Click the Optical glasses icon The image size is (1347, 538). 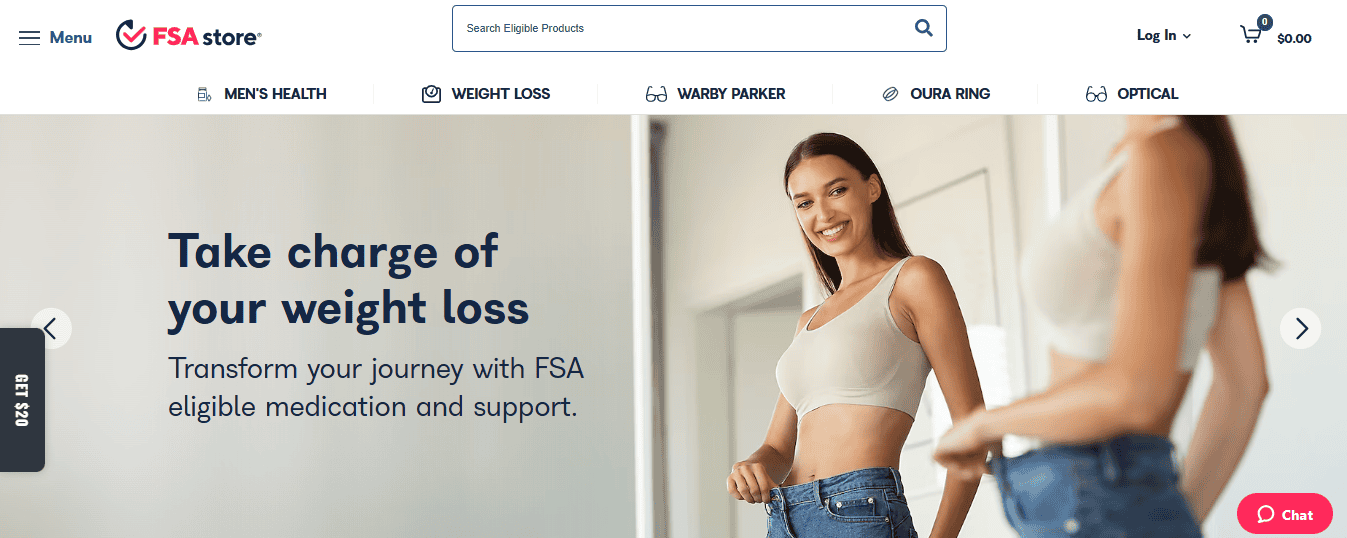1096,94
